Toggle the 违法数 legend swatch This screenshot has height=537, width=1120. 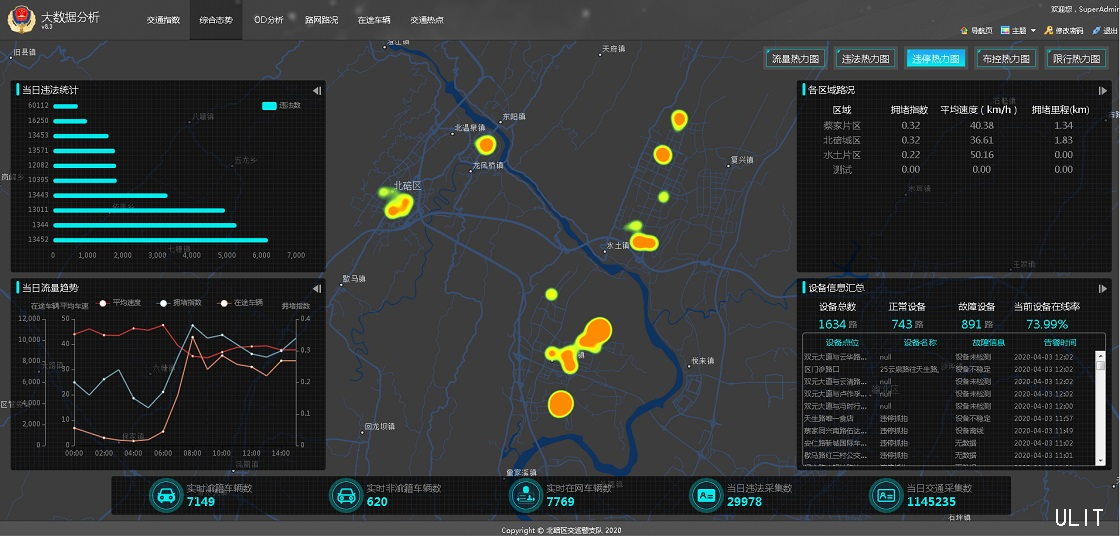tap(269, 105)
